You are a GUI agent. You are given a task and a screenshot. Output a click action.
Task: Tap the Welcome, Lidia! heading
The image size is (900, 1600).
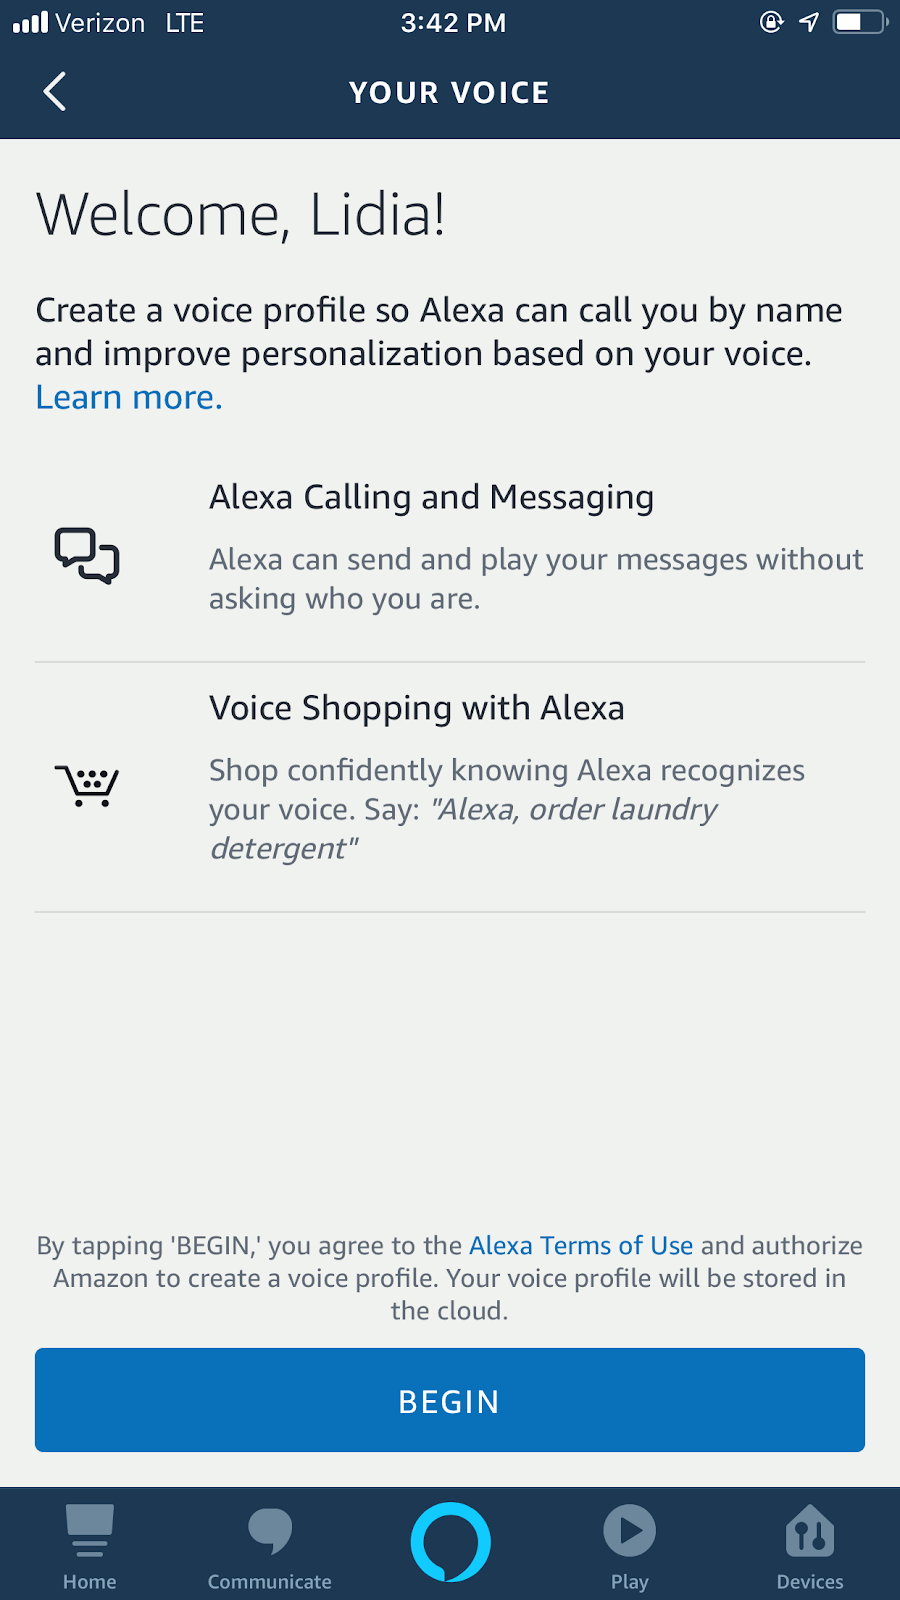pyautogui.click(x=241, y=215)
